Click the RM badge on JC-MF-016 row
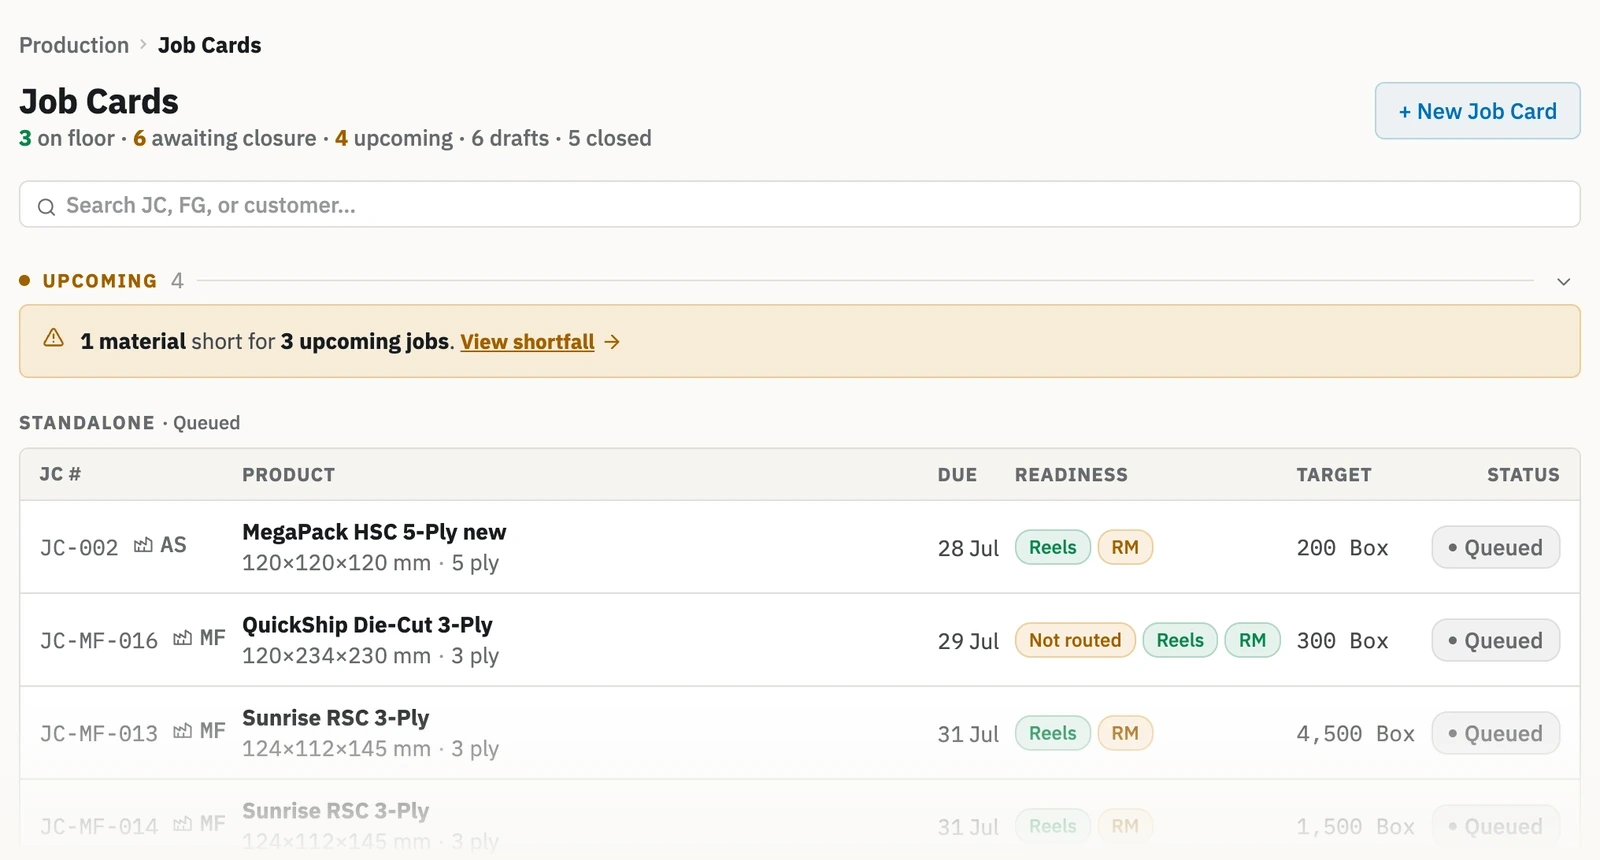 [x=1253, y=640]
